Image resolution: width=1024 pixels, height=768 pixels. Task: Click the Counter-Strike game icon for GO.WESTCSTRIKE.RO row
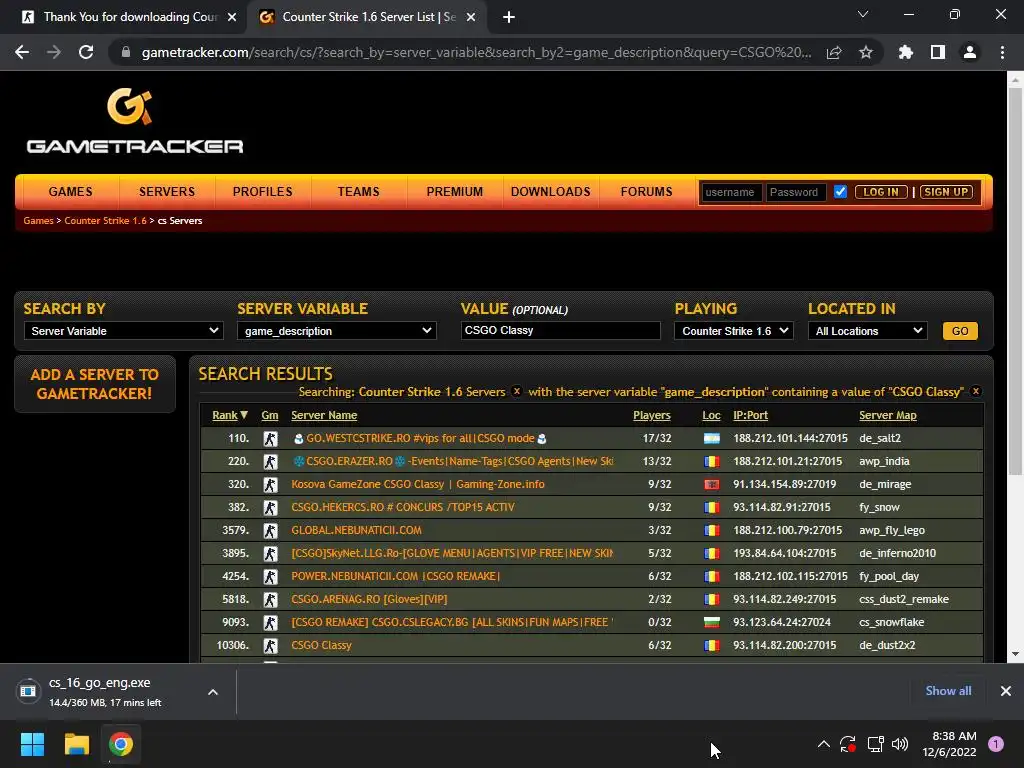click(270, 439)
